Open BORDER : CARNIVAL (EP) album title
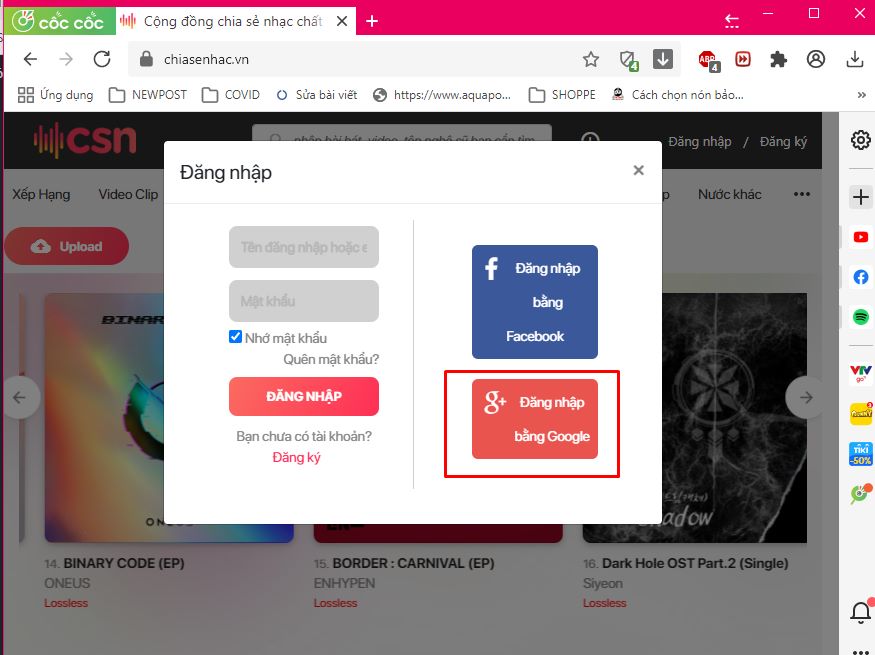875x655 pixels. click(x=414, y=564)
